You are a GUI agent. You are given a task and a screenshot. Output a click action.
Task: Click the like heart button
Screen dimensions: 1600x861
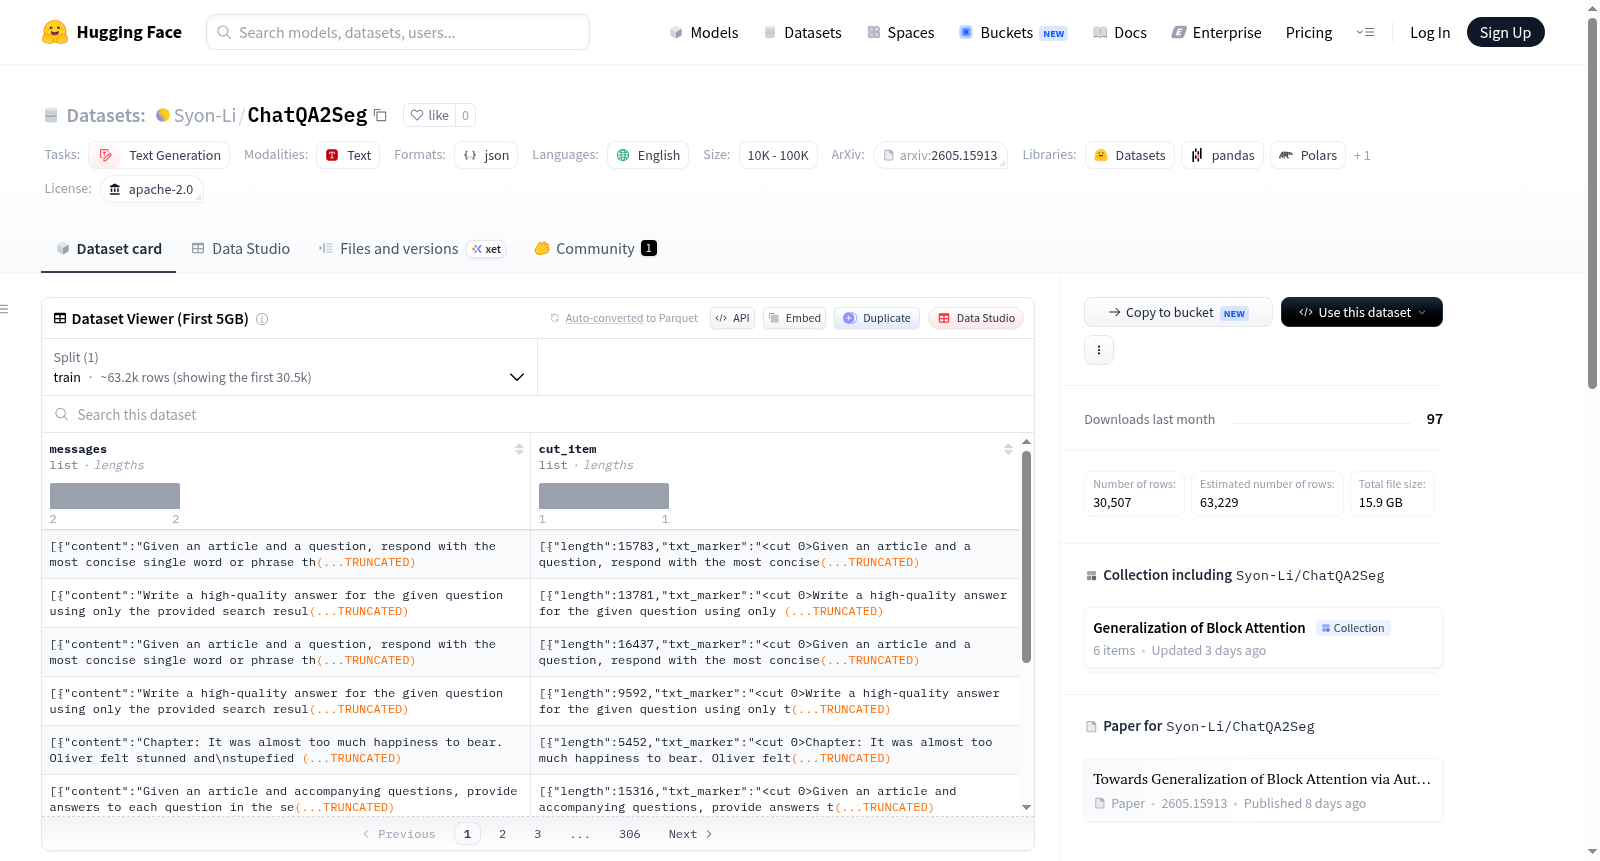coord(429,115)
